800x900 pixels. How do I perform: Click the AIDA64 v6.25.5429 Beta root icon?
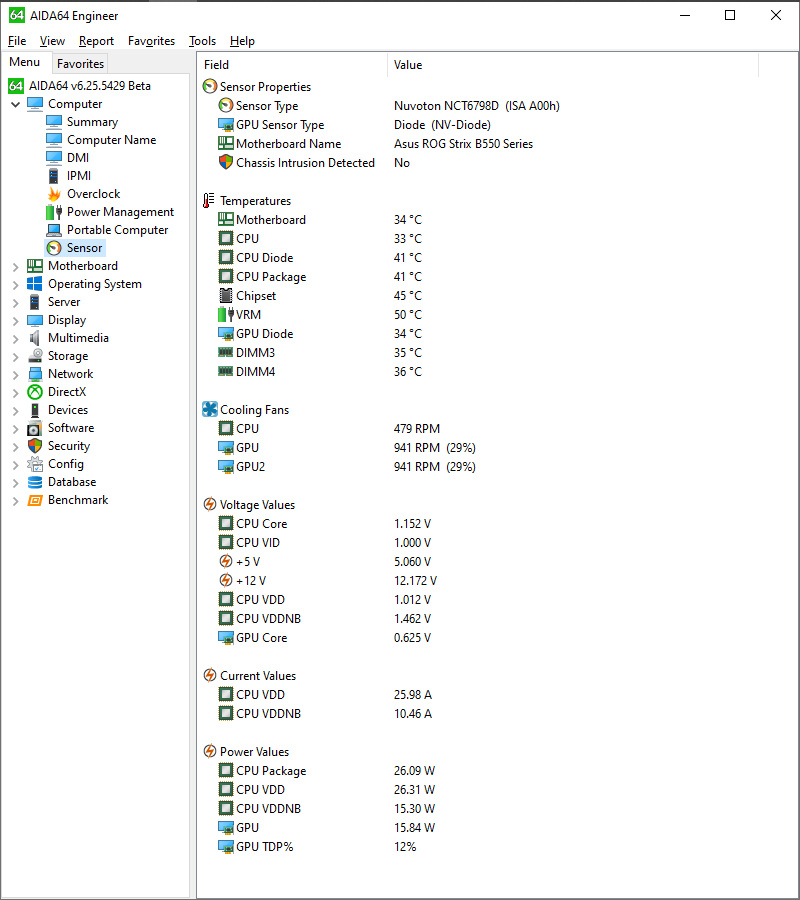(16, 86)
